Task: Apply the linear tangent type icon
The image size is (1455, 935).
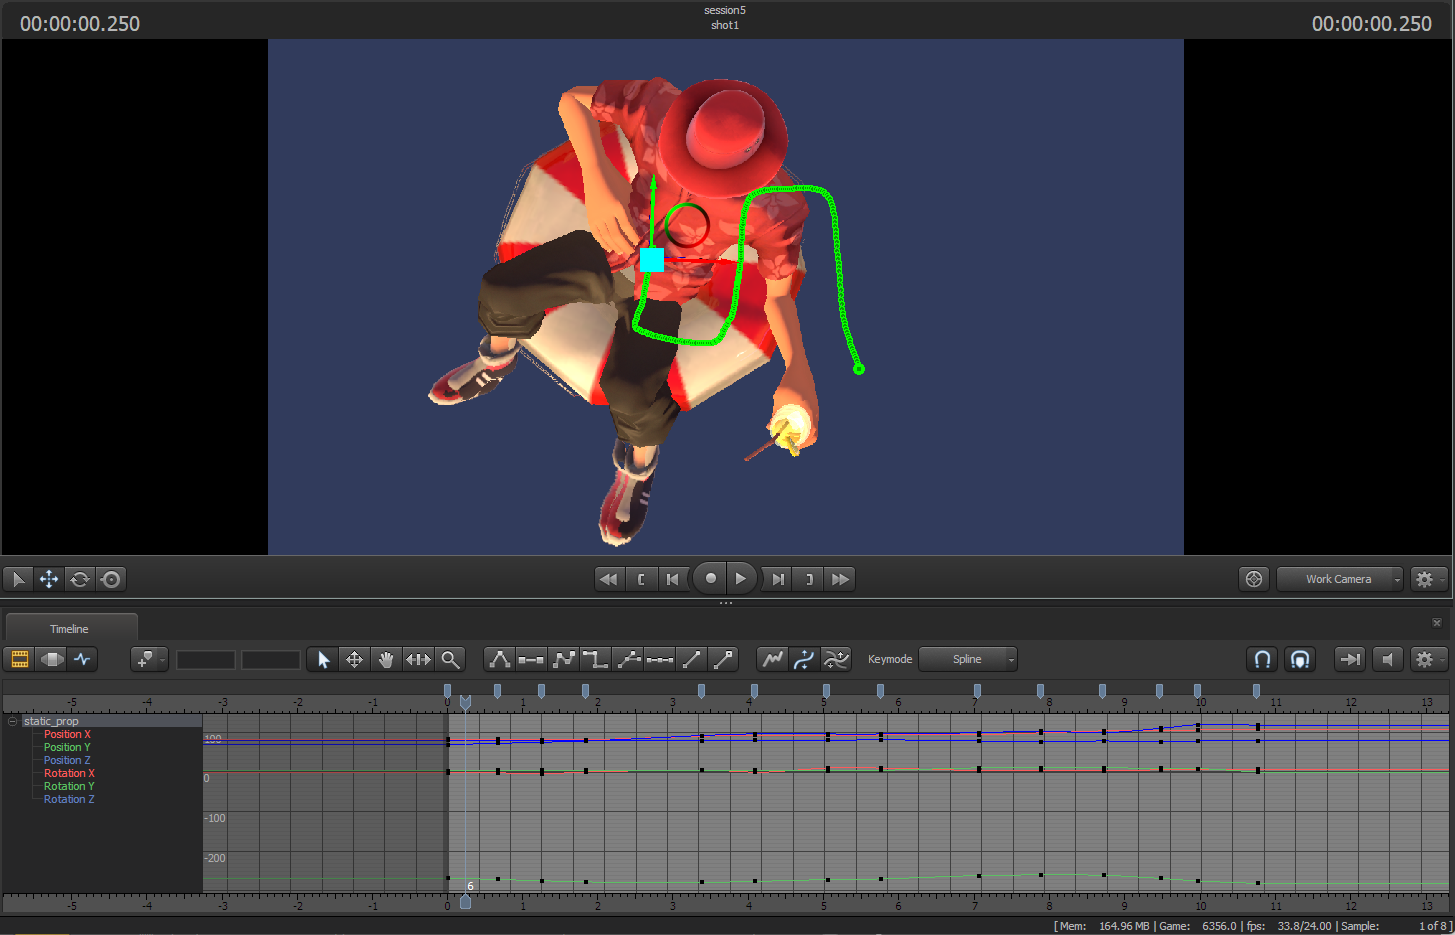Action: (x=693, y=659)
